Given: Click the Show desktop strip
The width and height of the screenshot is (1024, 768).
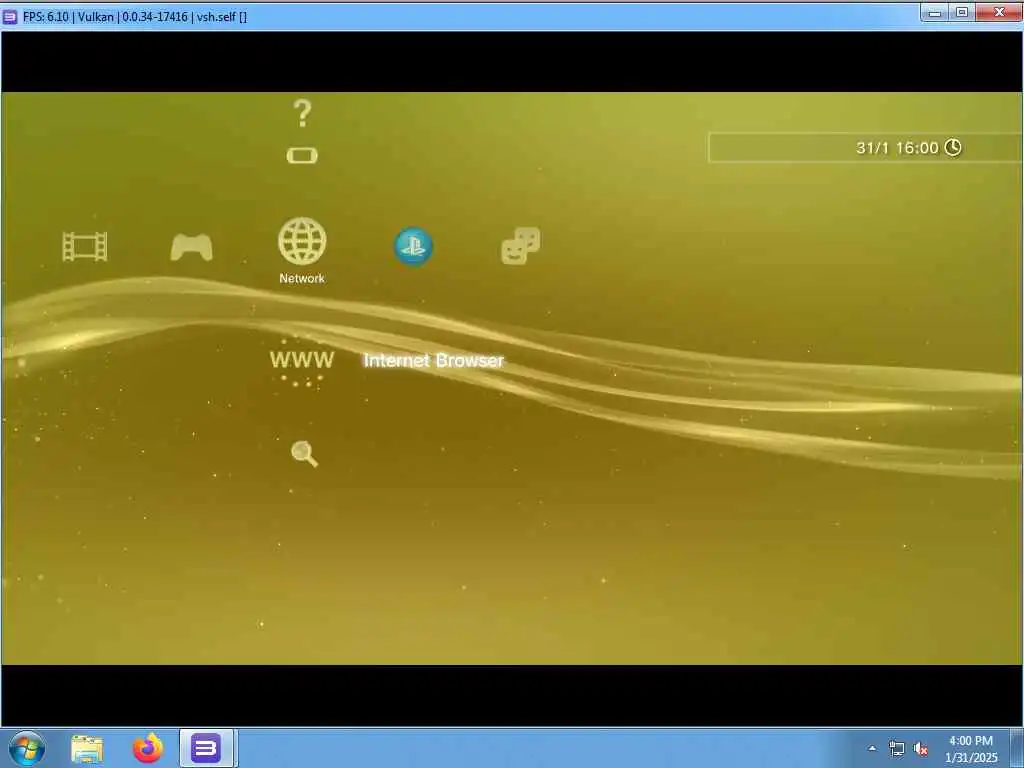Looking at the screenshot, I should coord(1016,748).
